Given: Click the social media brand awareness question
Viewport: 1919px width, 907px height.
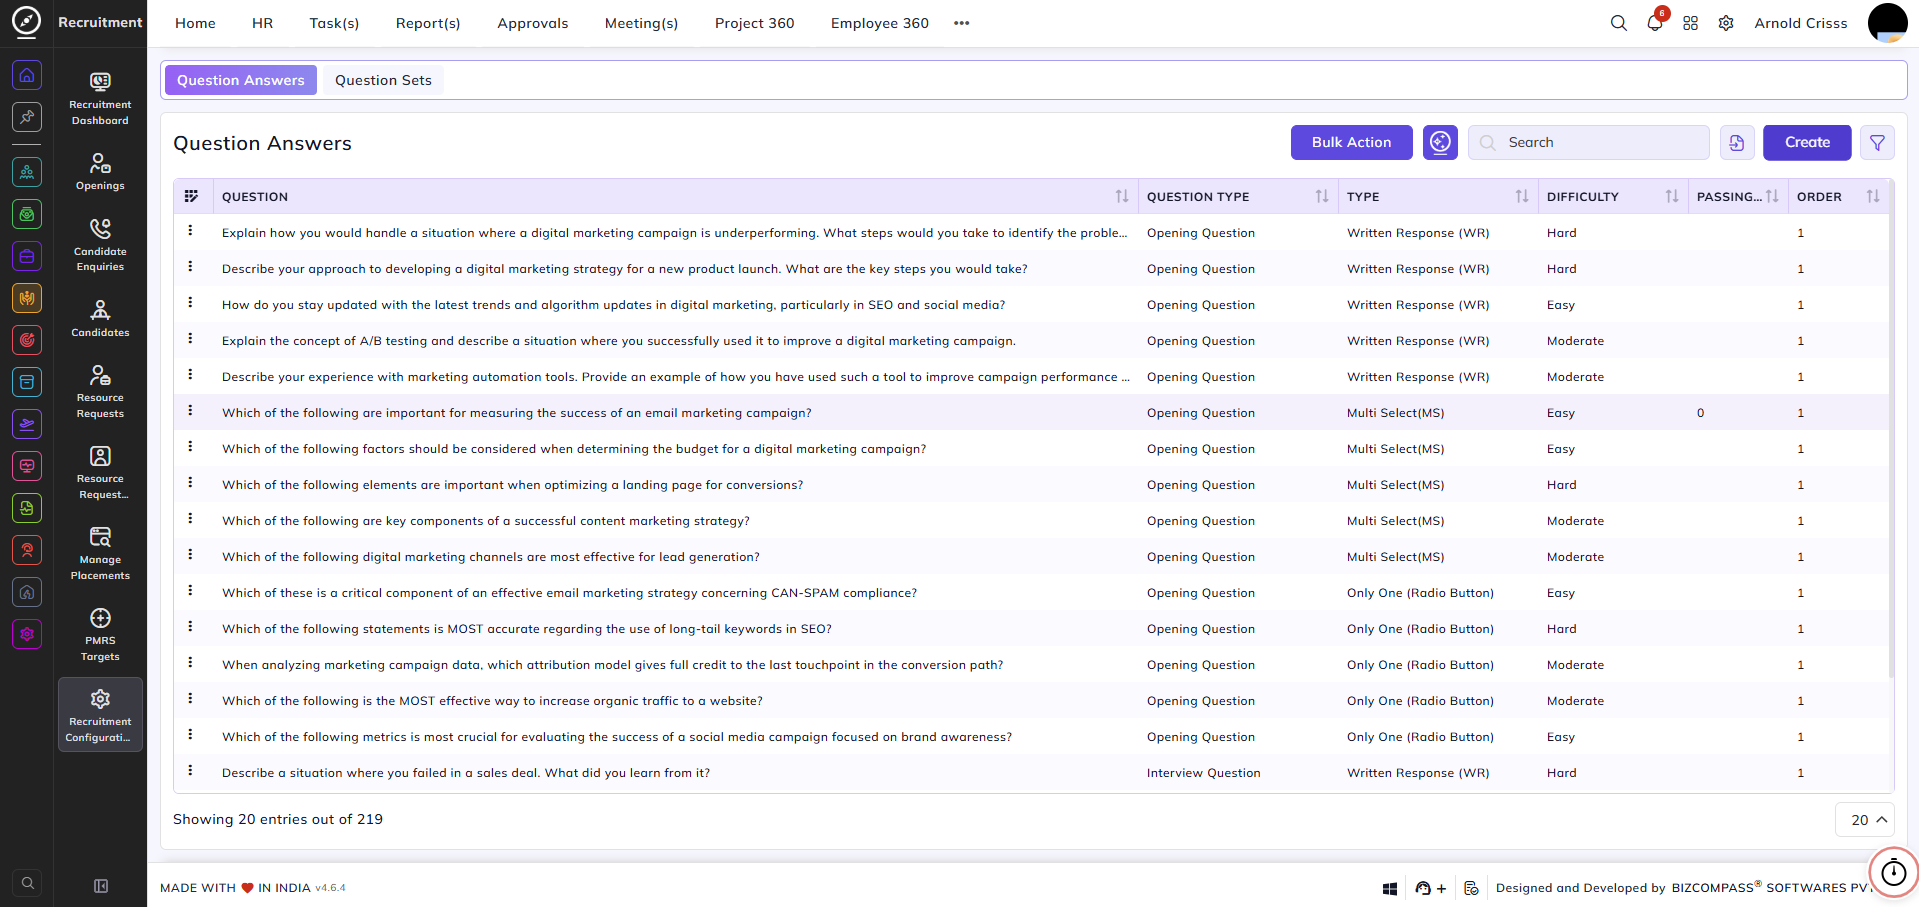Looking at the screenshot, I should click(x=616, y=737).
